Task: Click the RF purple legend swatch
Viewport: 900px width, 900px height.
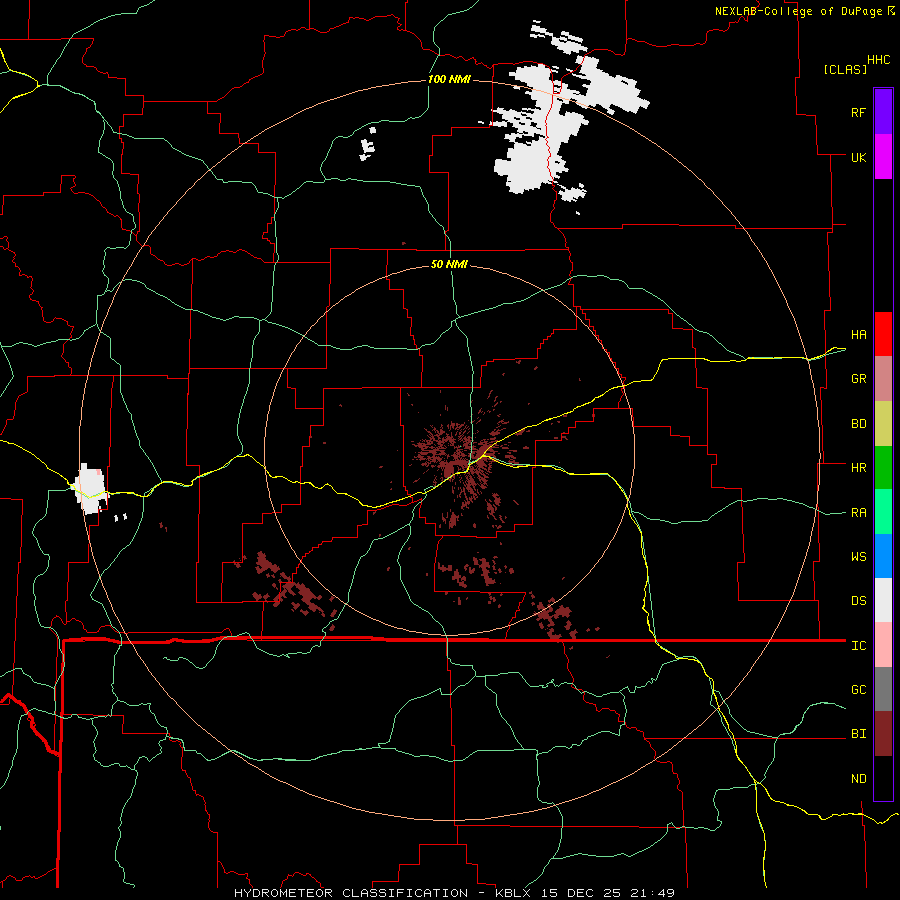Action: pos(883,112)
